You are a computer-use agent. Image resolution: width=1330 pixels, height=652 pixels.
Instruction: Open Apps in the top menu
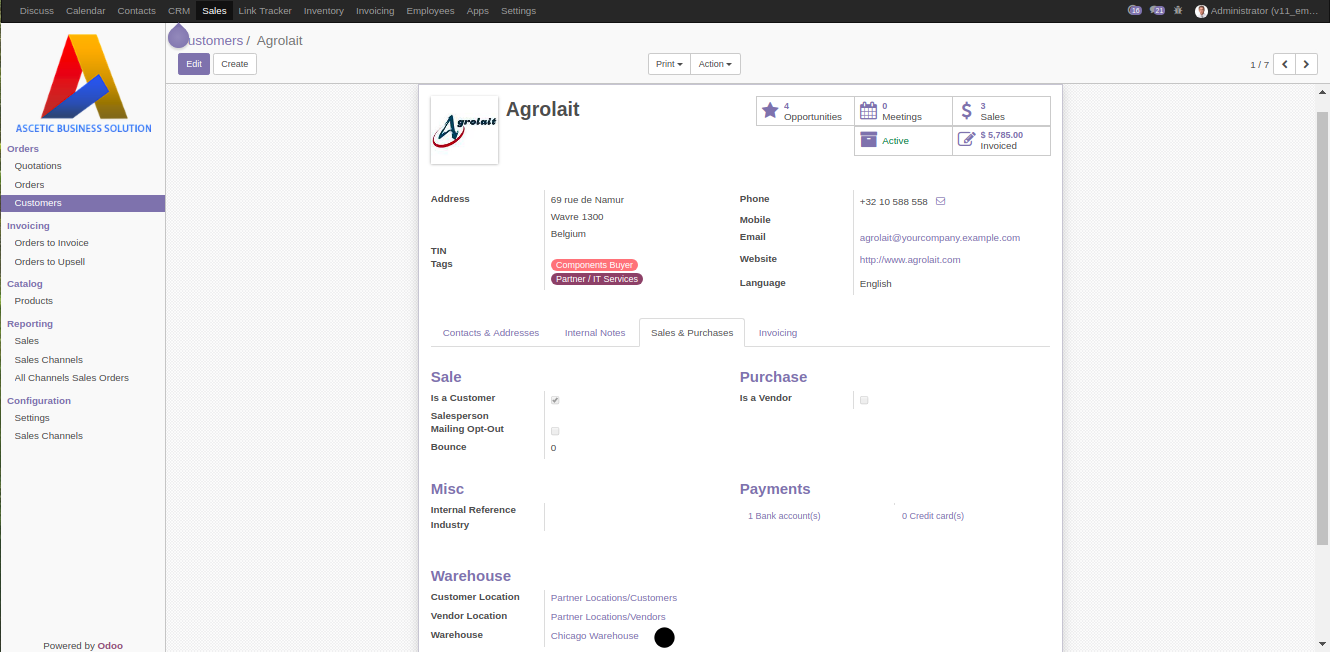pos(478,11)
